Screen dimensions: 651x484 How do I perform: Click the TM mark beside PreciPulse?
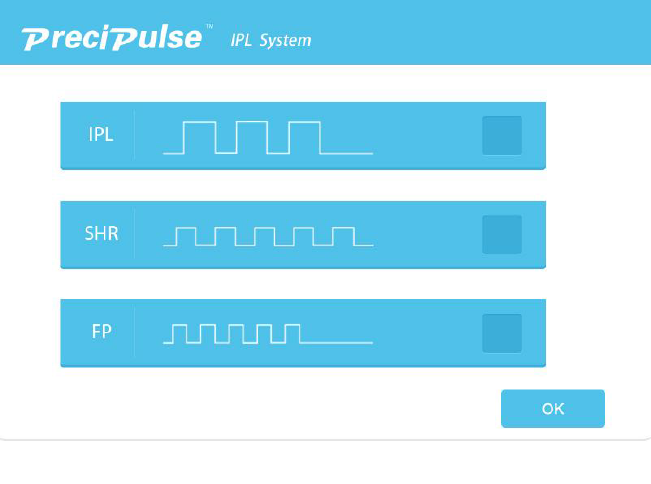tap(210, 27)
